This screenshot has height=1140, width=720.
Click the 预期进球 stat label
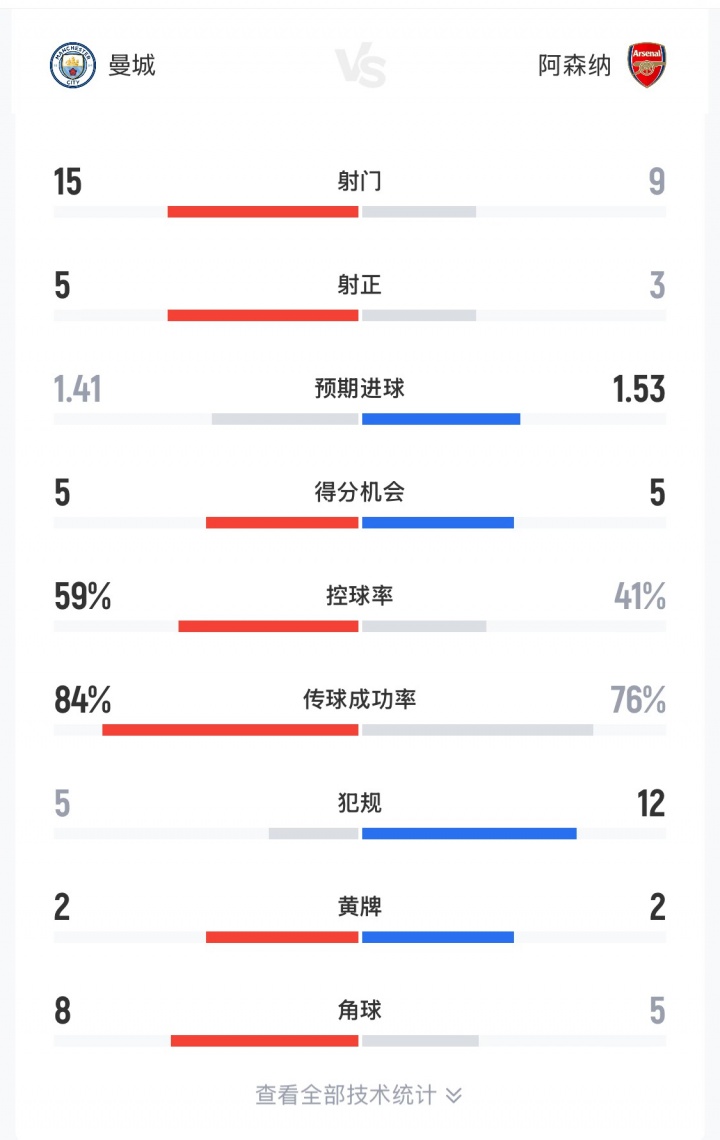coord(360,389)
